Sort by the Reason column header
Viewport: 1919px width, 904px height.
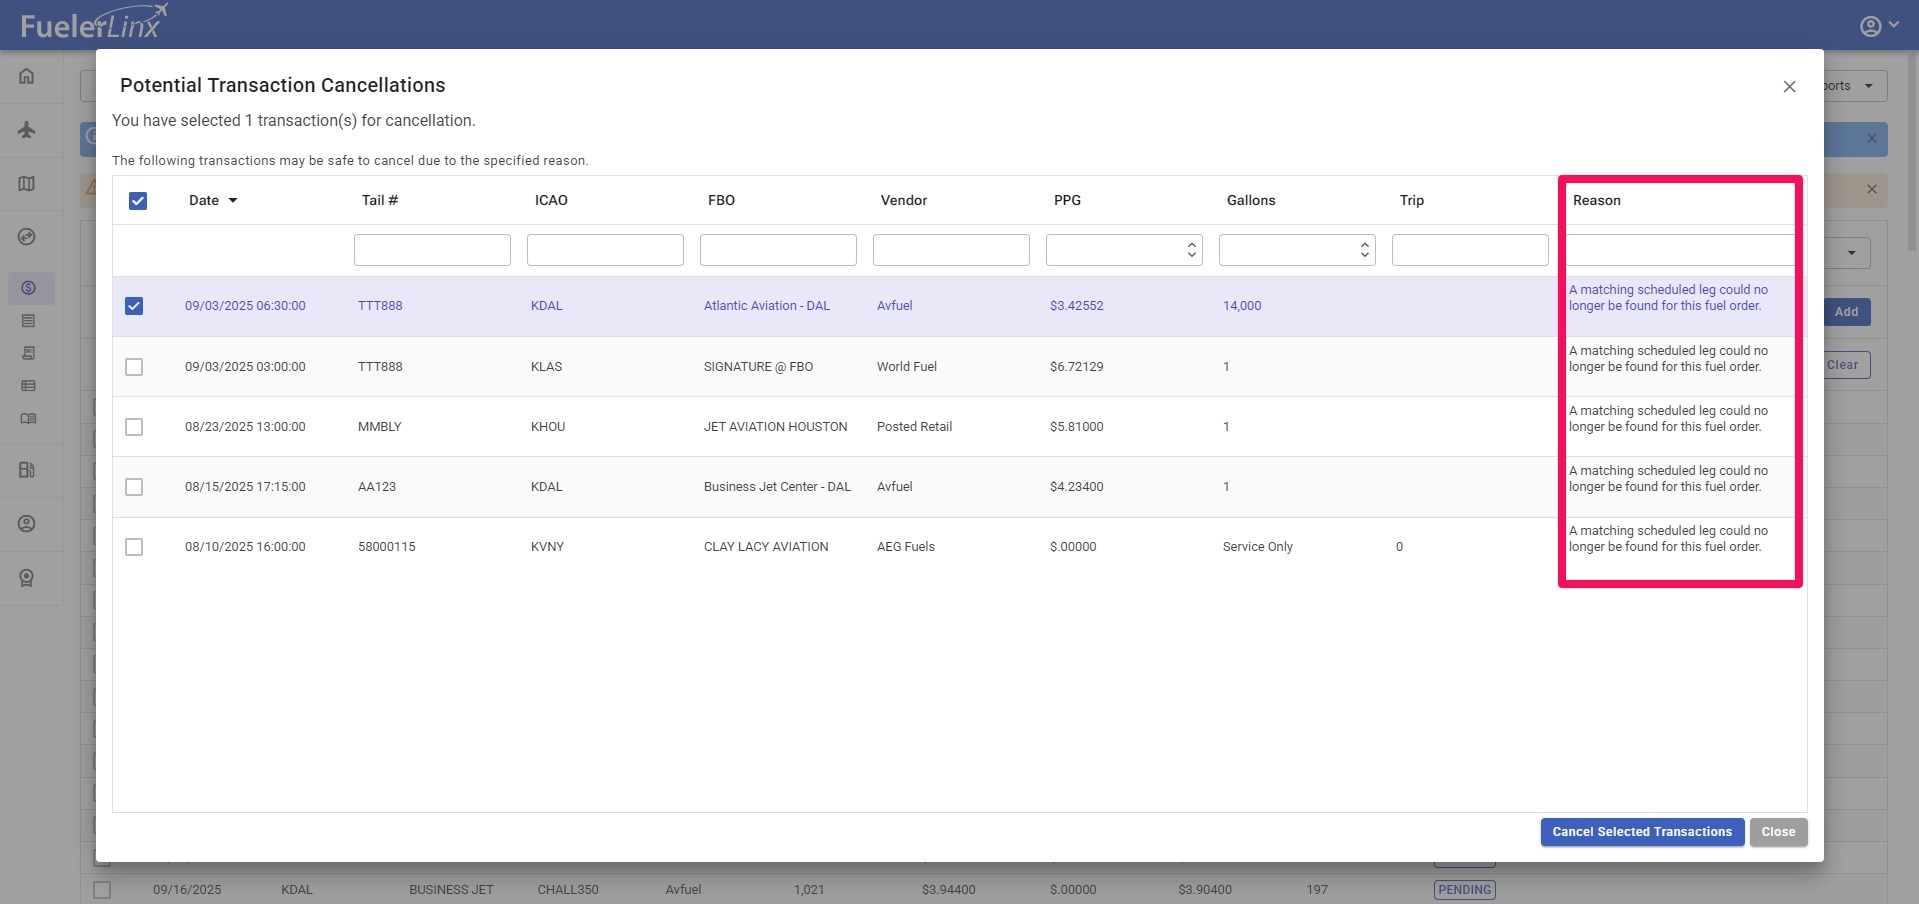click(1597, 201)
